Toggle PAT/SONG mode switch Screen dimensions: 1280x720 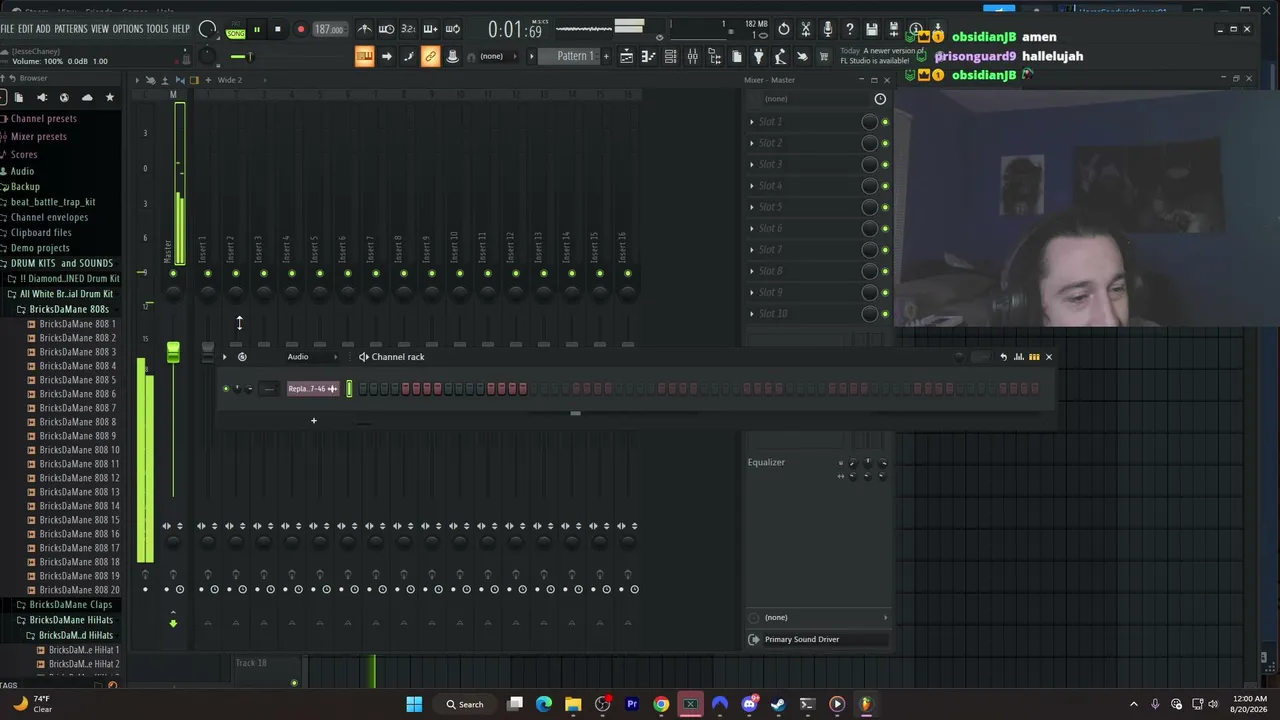point(236,31)
